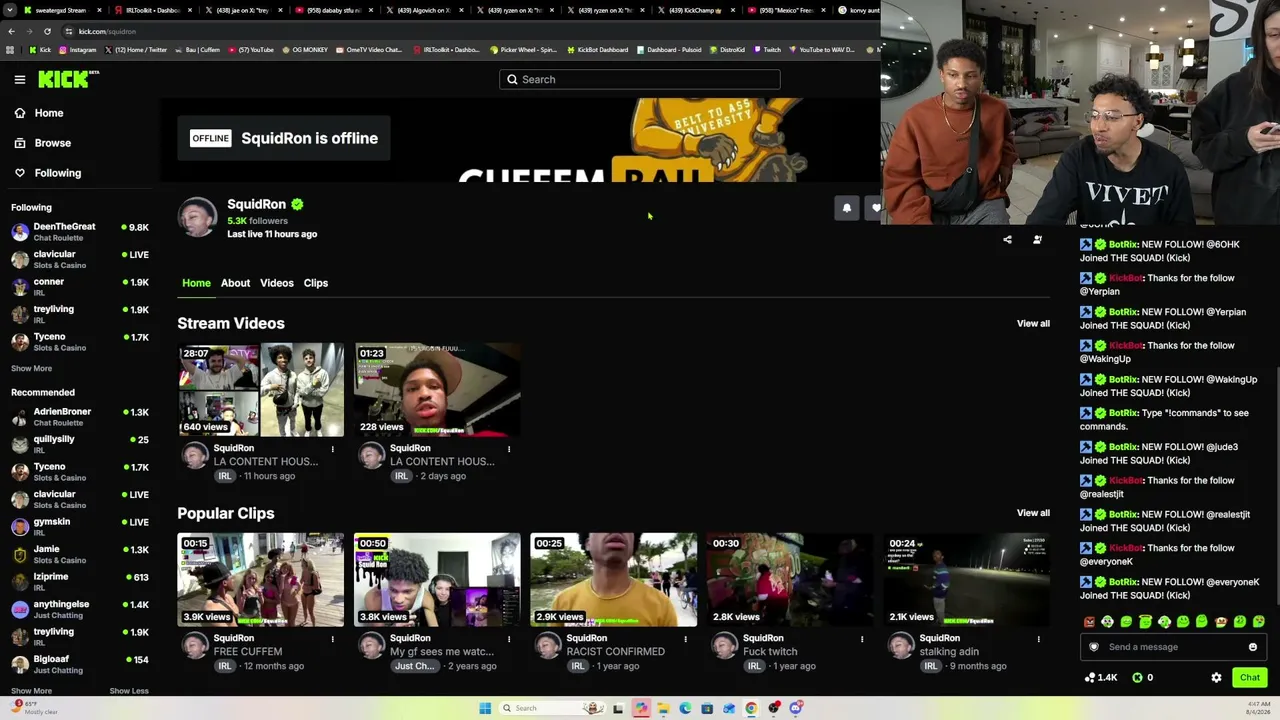Play the 00:24 stalking adin clip thumbnail

[x=966, y=580]
